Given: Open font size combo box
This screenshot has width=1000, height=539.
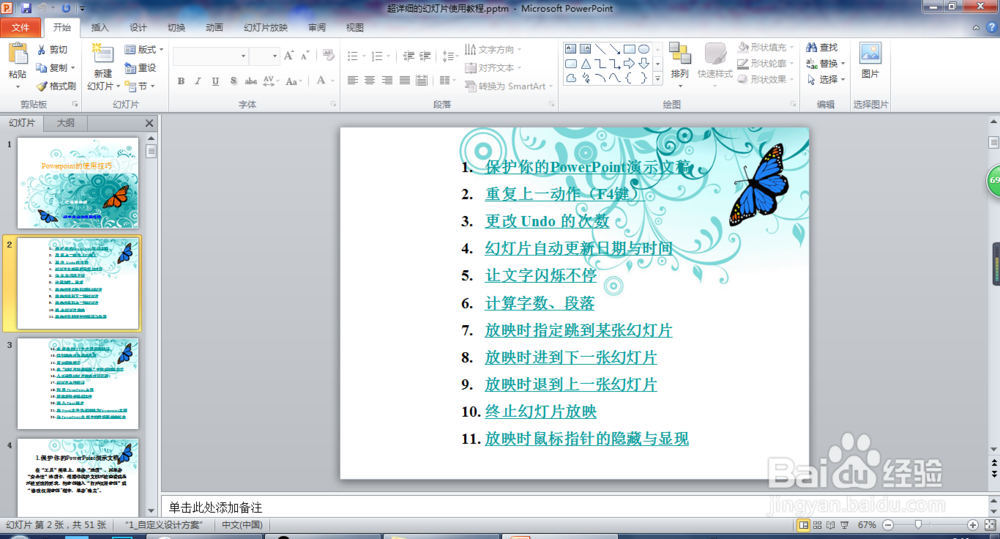Looking at the screenshot, I should [263, 56].
